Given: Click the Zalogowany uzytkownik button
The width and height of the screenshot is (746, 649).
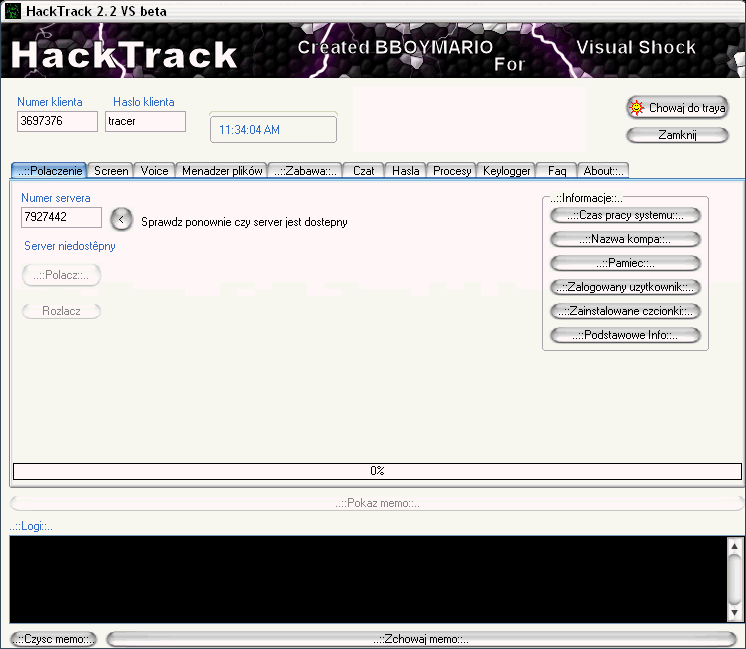Looking at the screenshot, I should pyautogui.click(x=625, y=287).
